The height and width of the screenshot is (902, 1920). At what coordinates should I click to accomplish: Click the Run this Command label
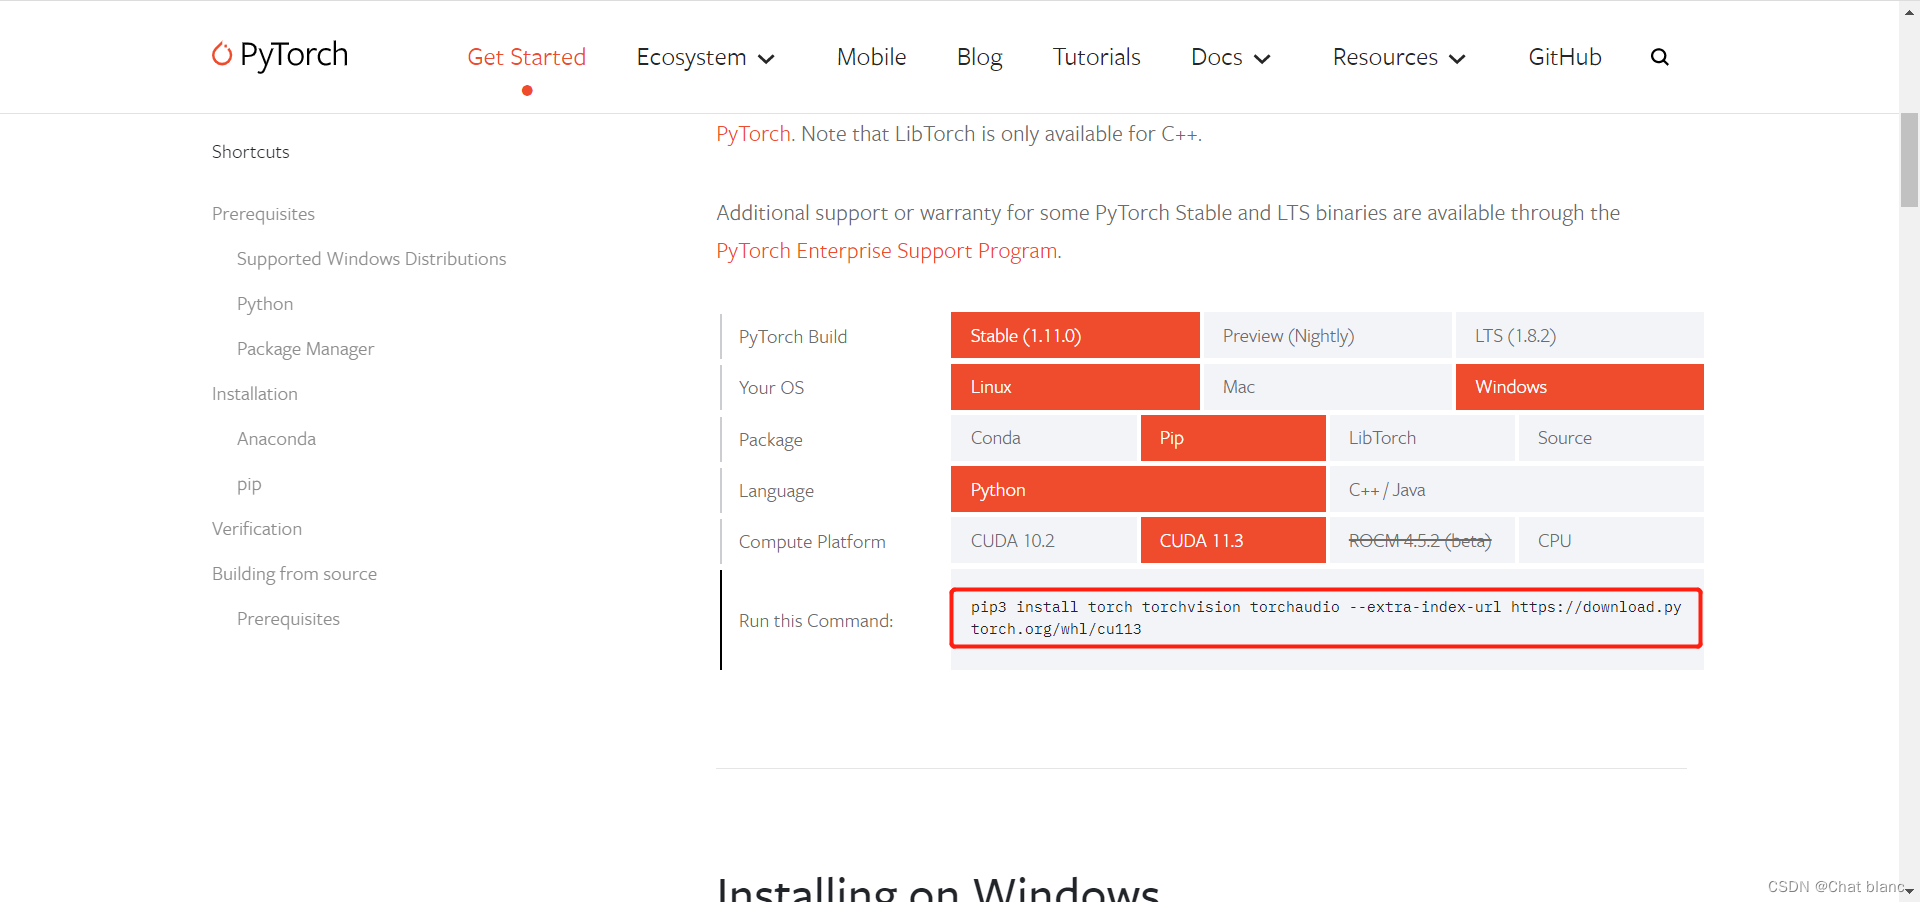(816, 621)
